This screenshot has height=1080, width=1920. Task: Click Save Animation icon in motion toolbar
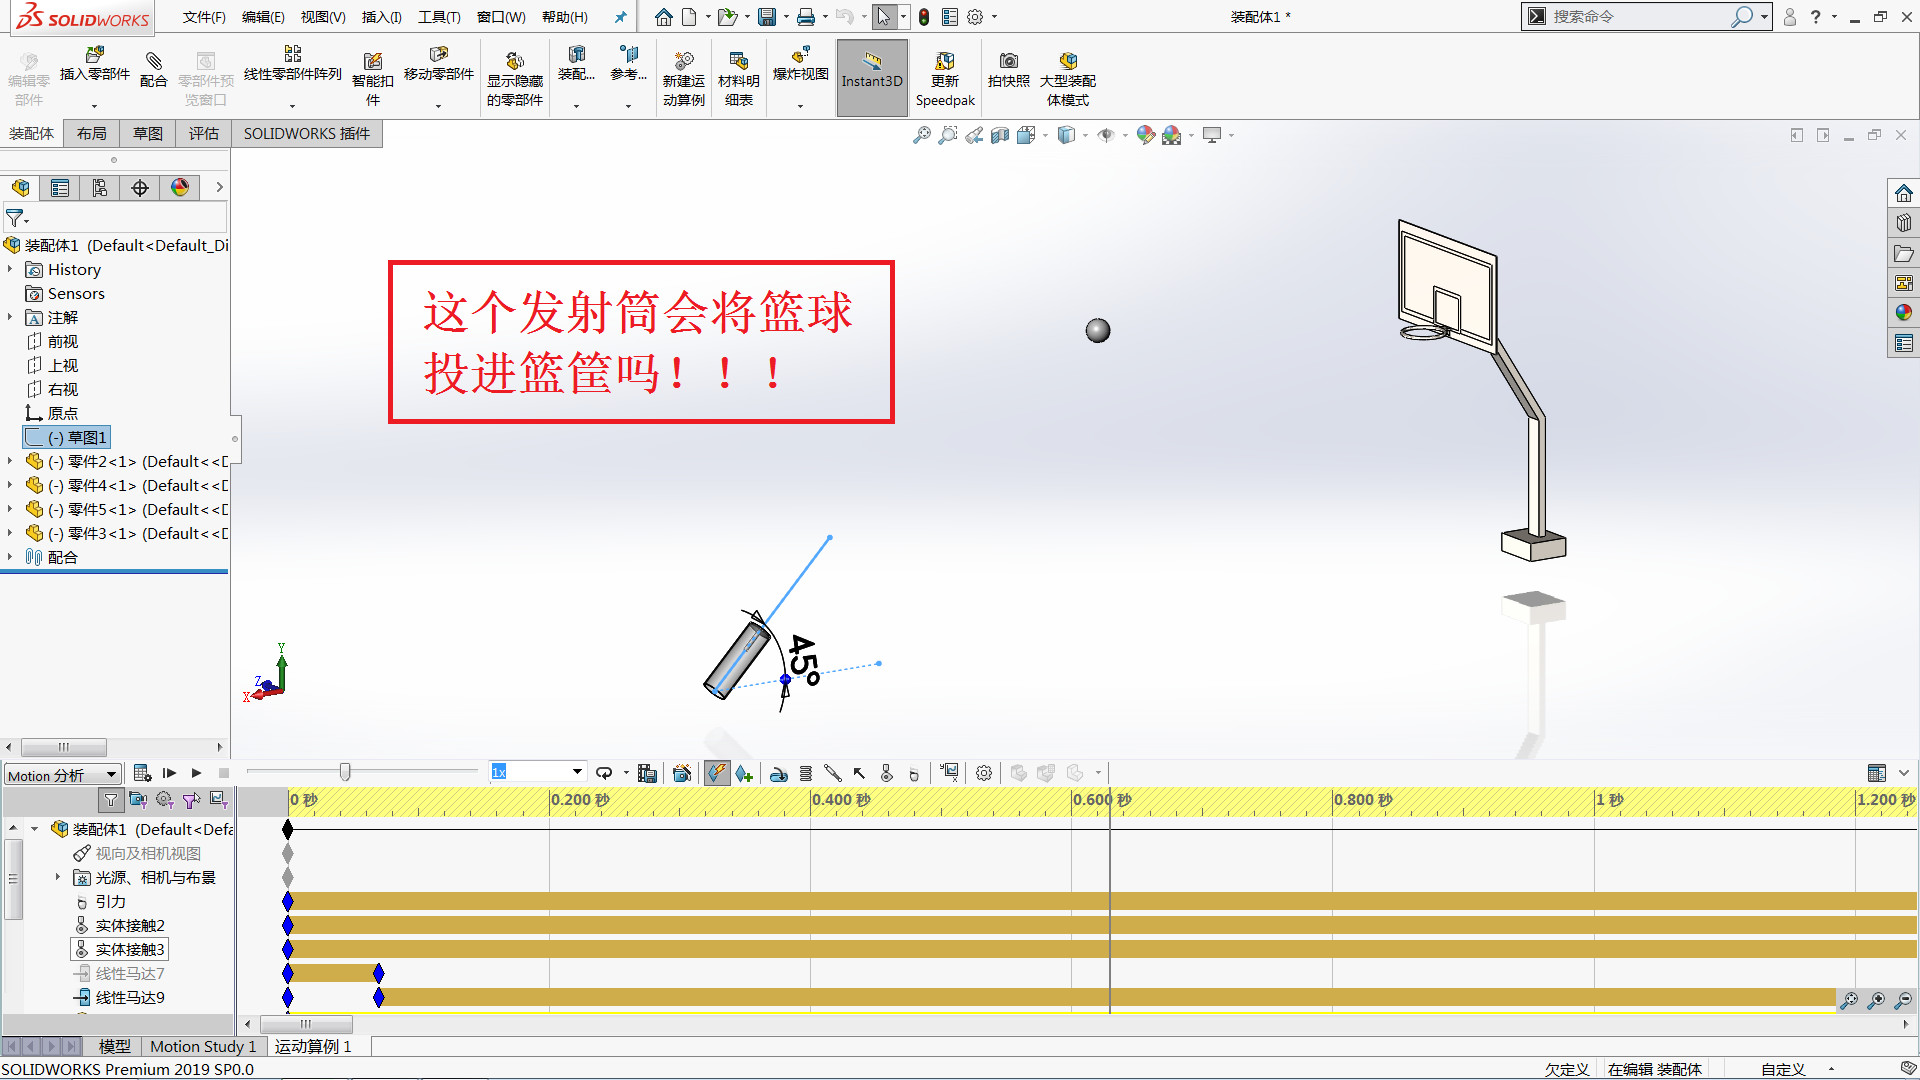pyautogui.click(x=647, y=773)
